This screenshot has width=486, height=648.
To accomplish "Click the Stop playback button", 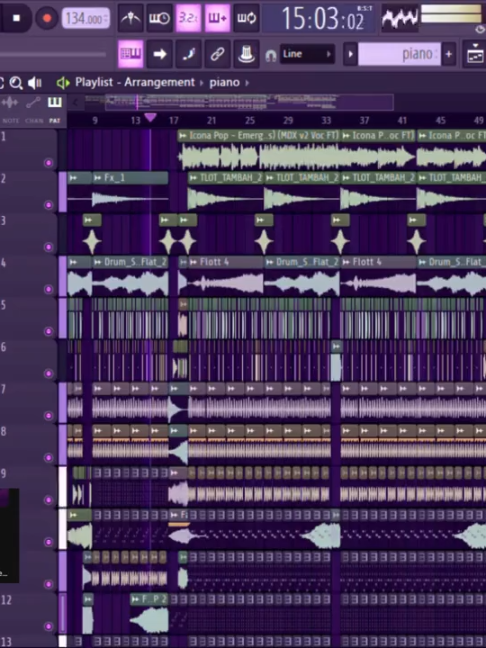I will pyautogui.click(x=16, y=18).
